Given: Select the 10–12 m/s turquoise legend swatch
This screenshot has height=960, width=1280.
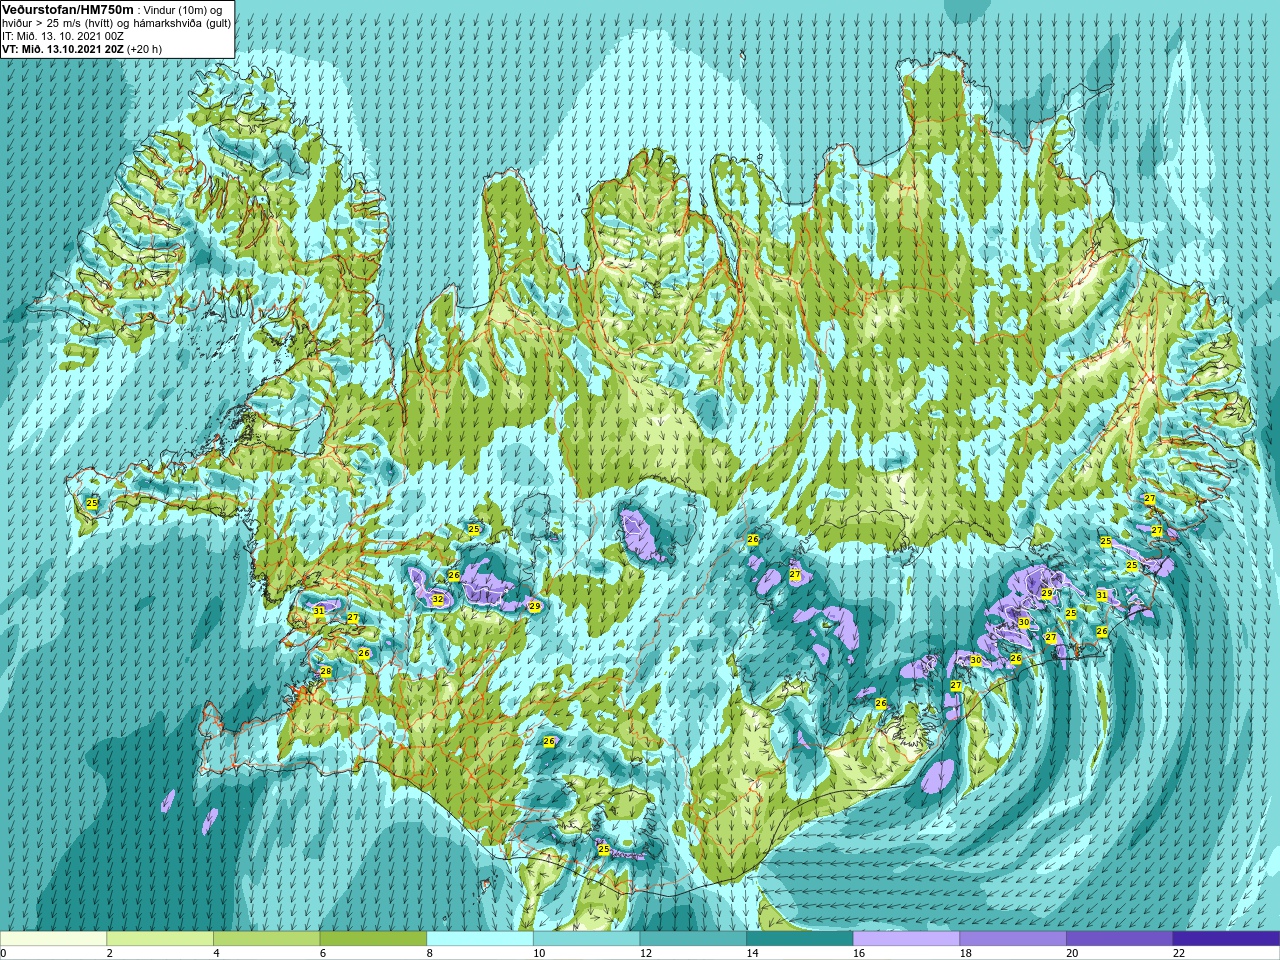Looking at the screenshot, I should point(586,939).
